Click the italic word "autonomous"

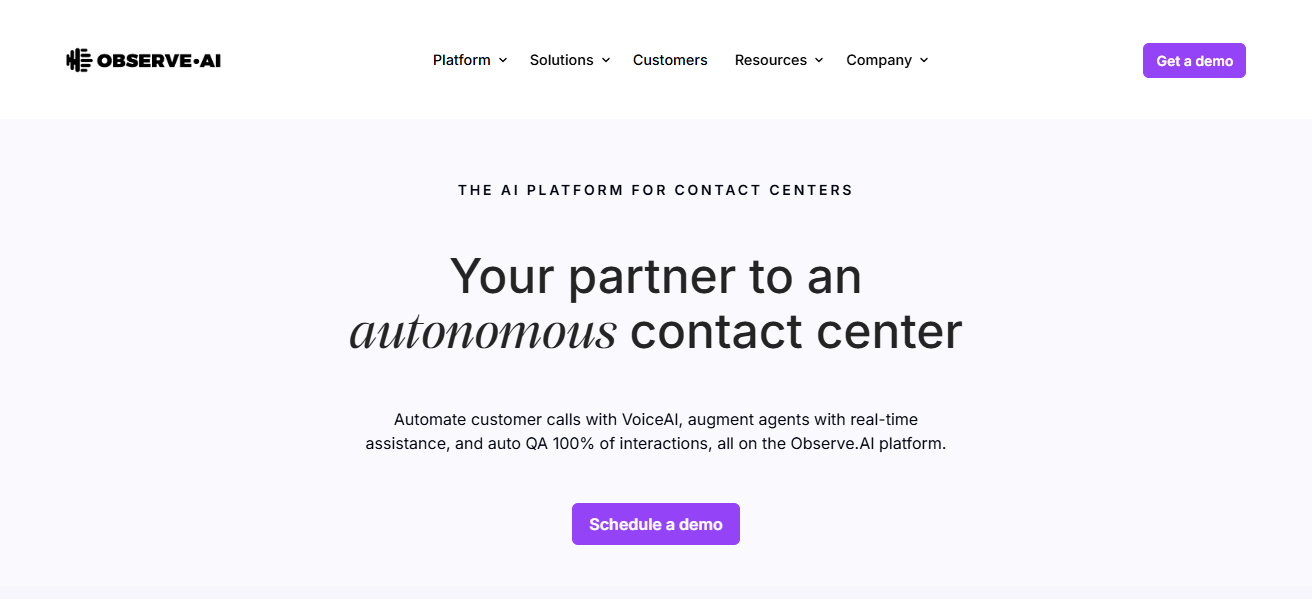(x=483, y=332)
